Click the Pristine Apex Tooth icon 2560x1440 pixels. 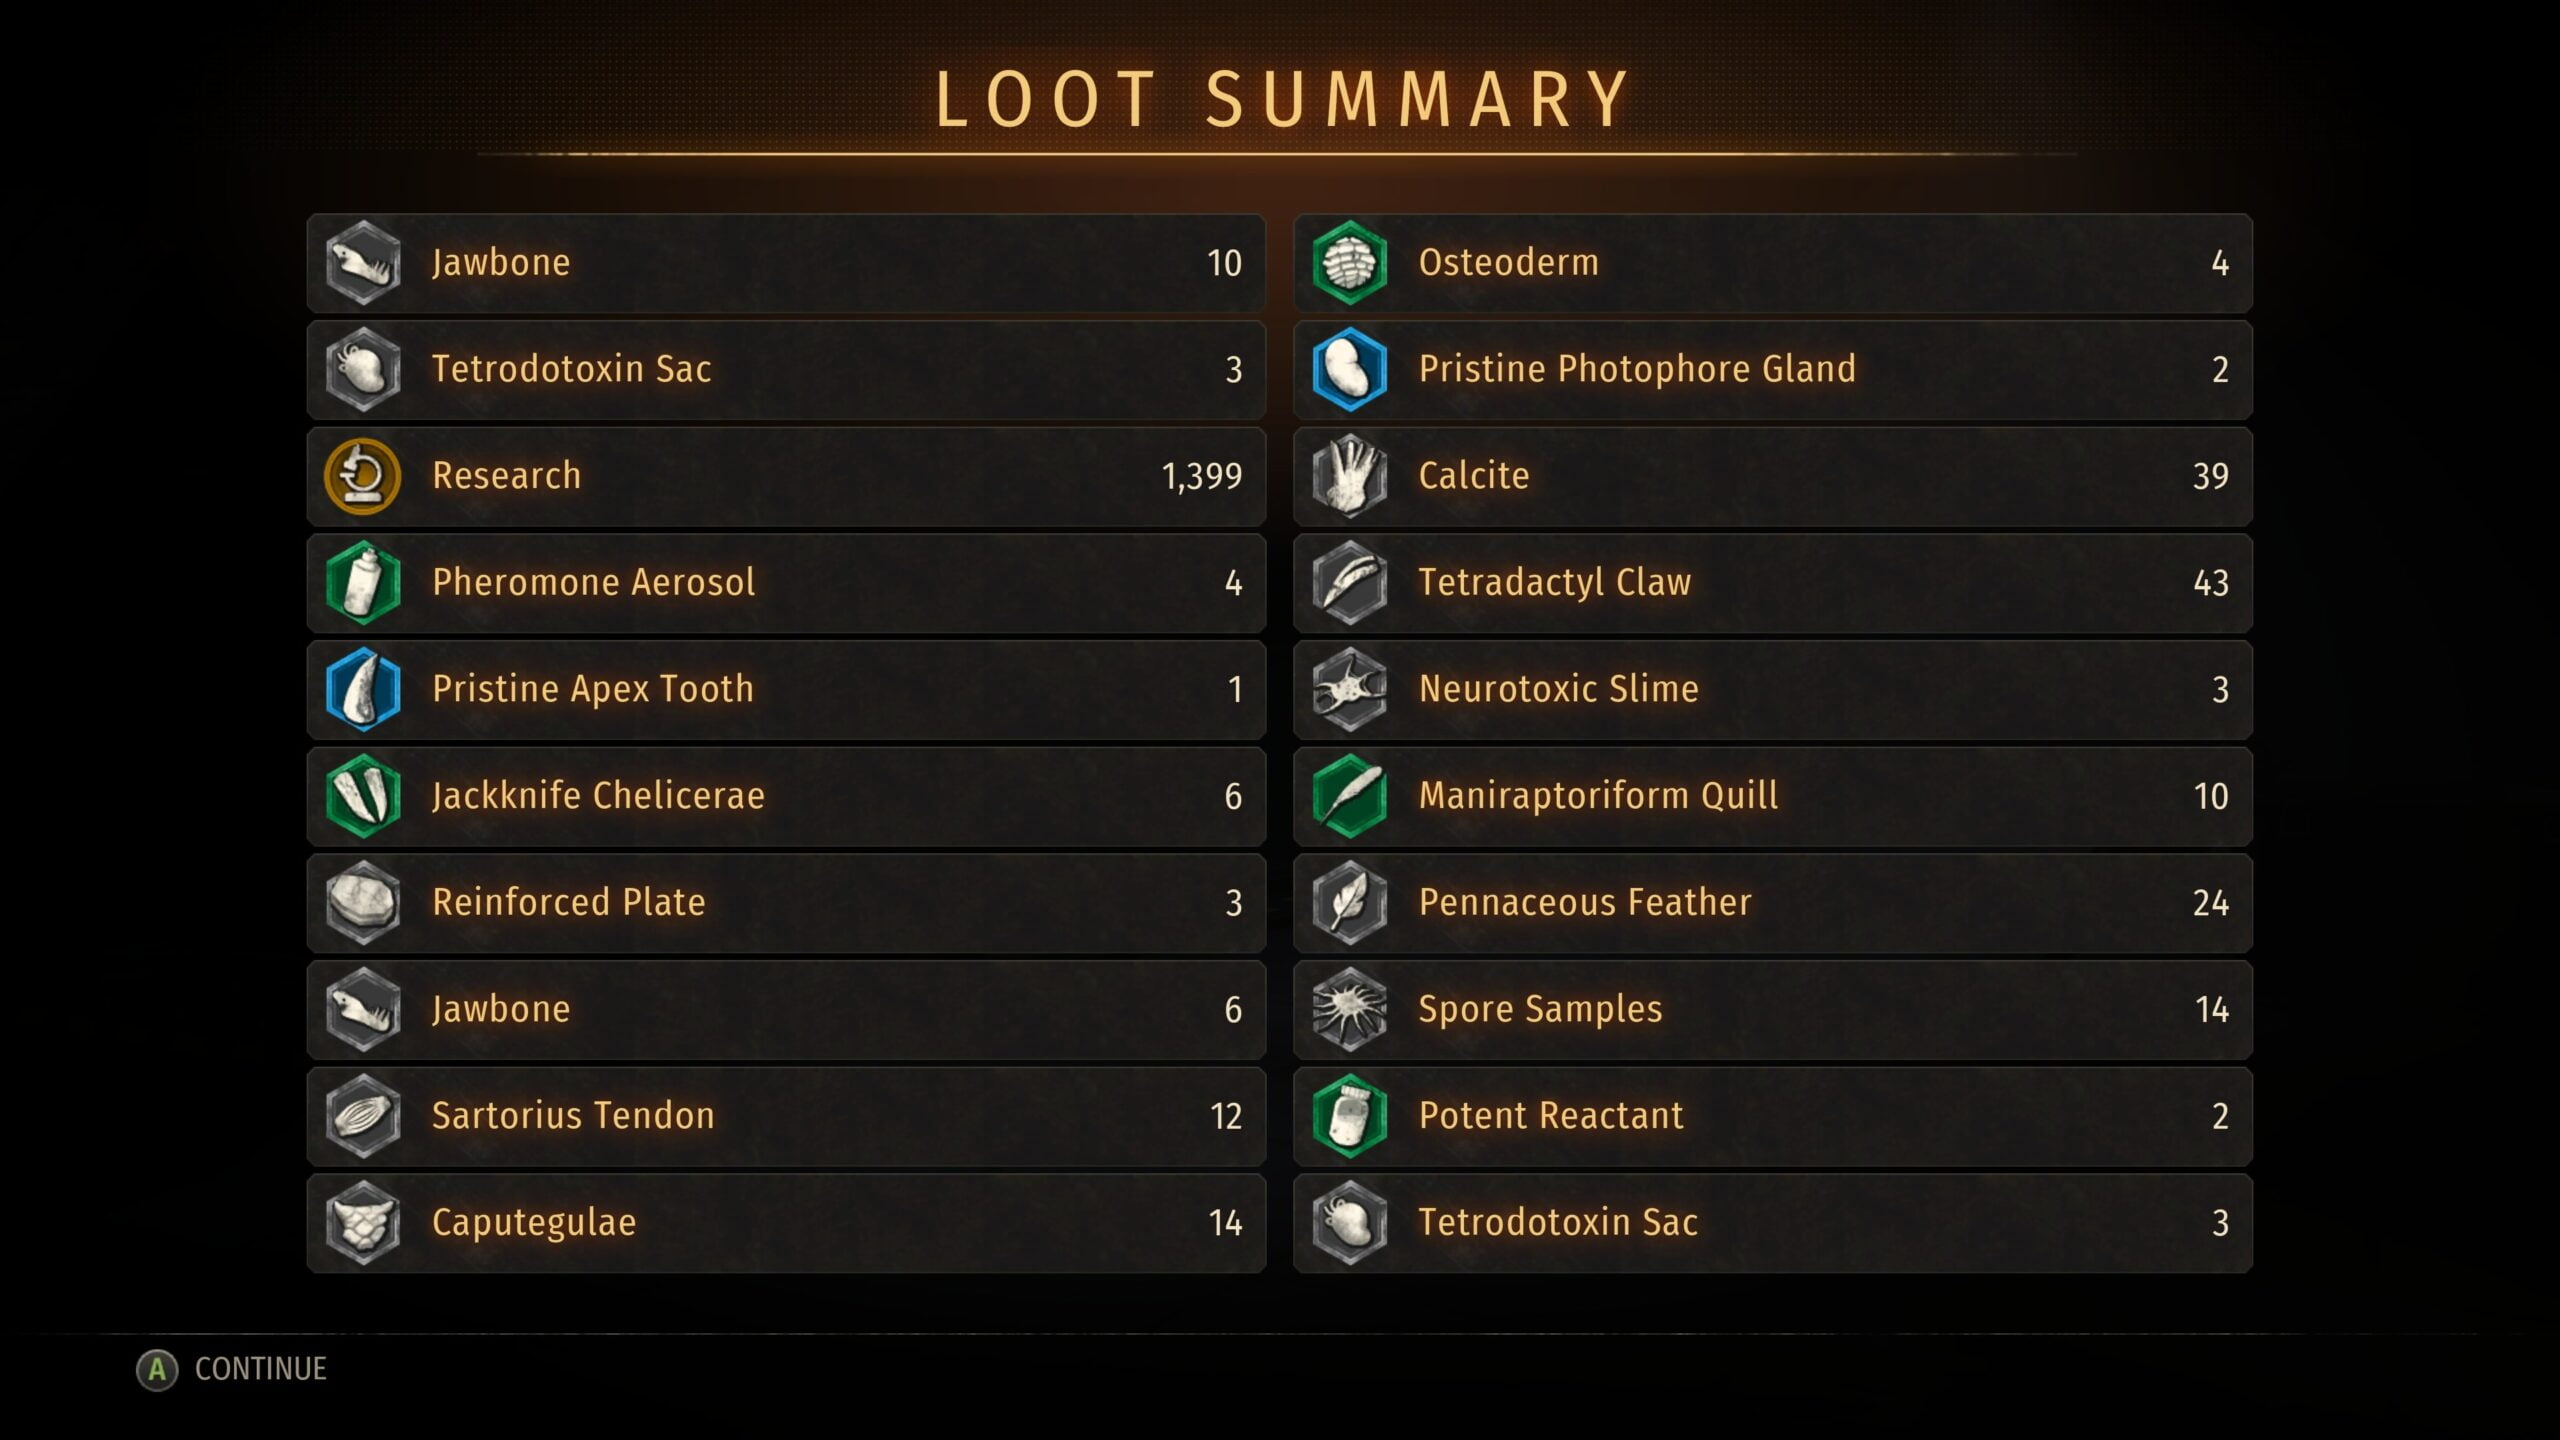362,690
